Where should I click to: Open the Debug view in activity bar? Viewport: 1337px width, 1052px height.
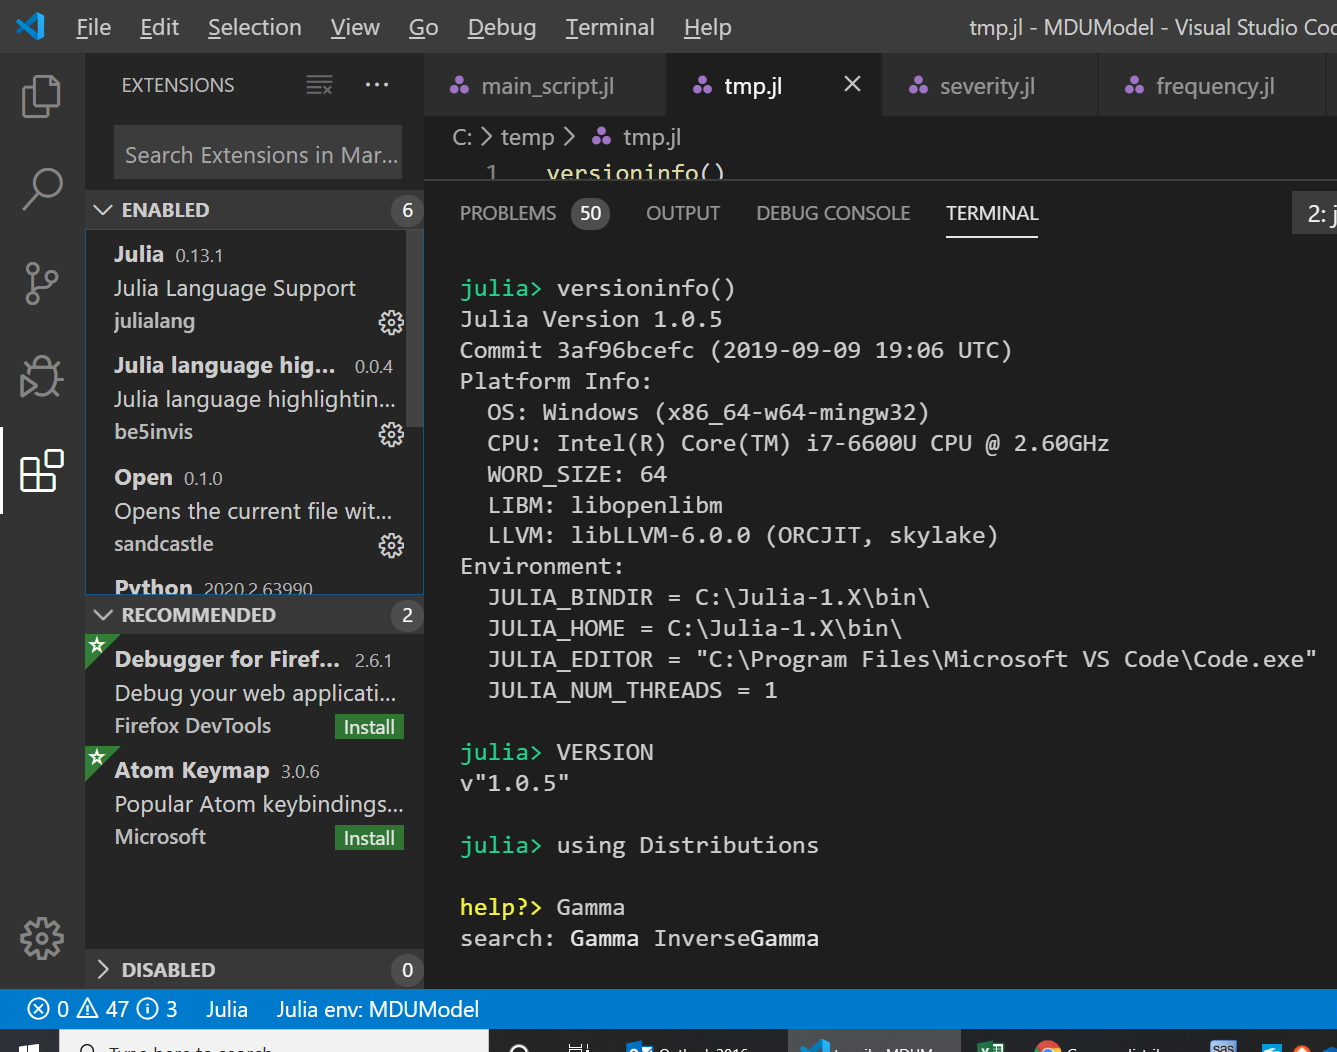click(x=41, y=377)
